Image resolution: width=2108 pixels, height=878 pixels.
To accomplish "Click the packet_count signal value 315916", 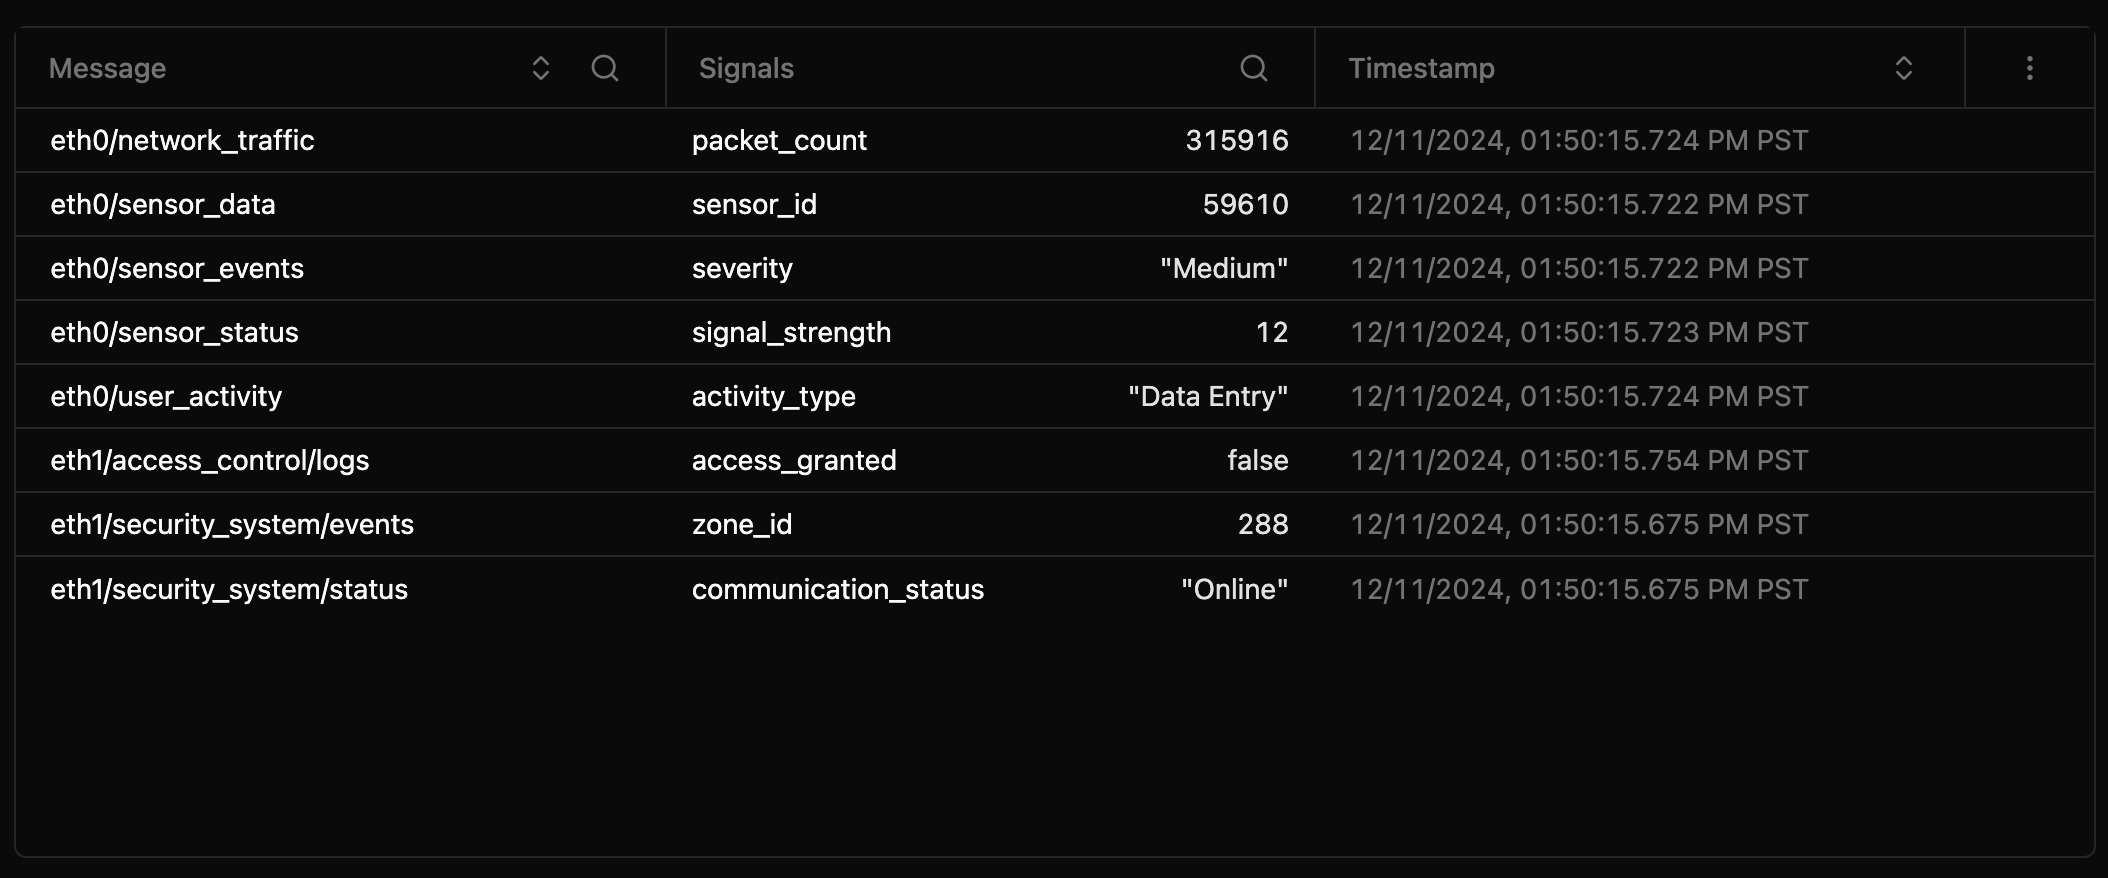I will click(x=1236, y=140).
